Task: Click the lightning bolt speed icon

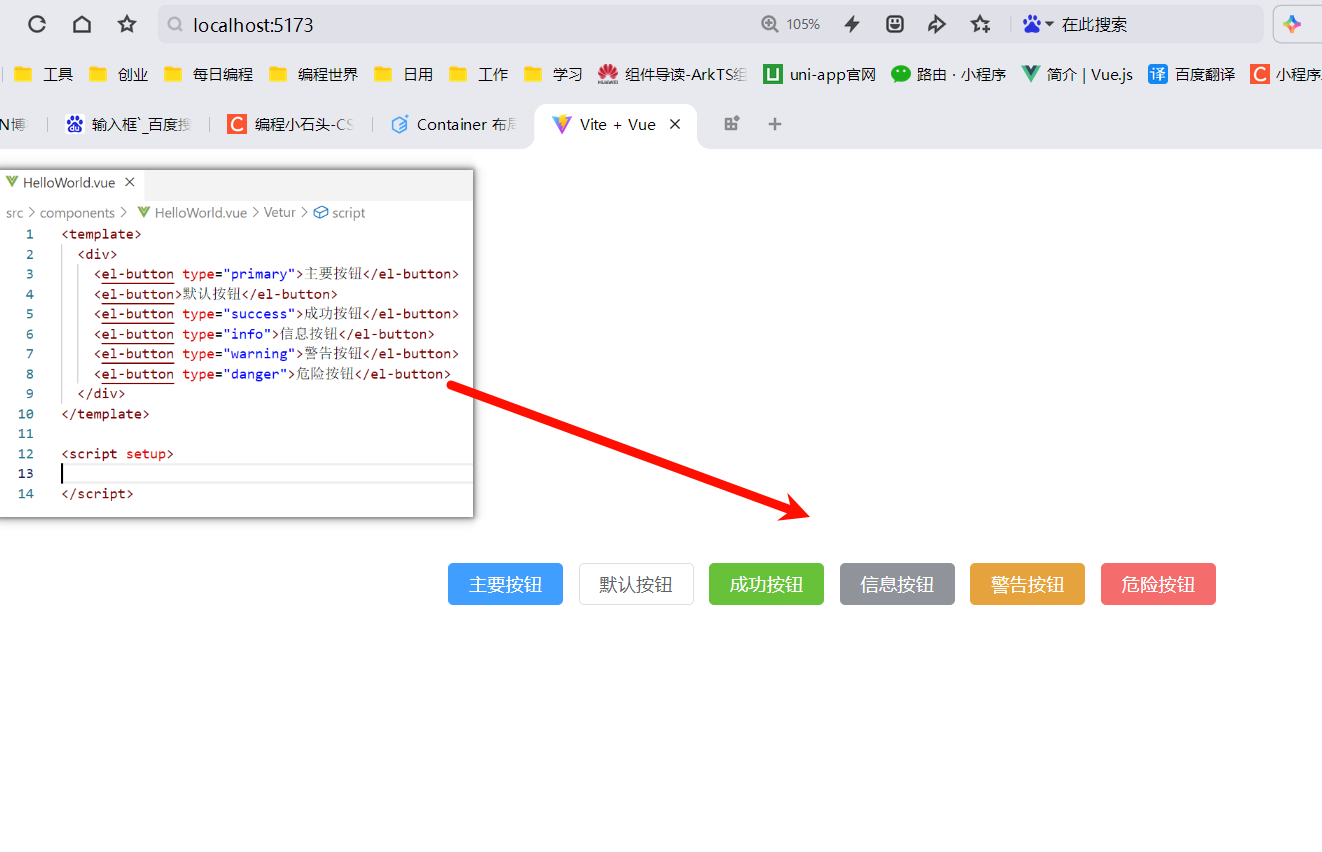Action: [852, 24]
